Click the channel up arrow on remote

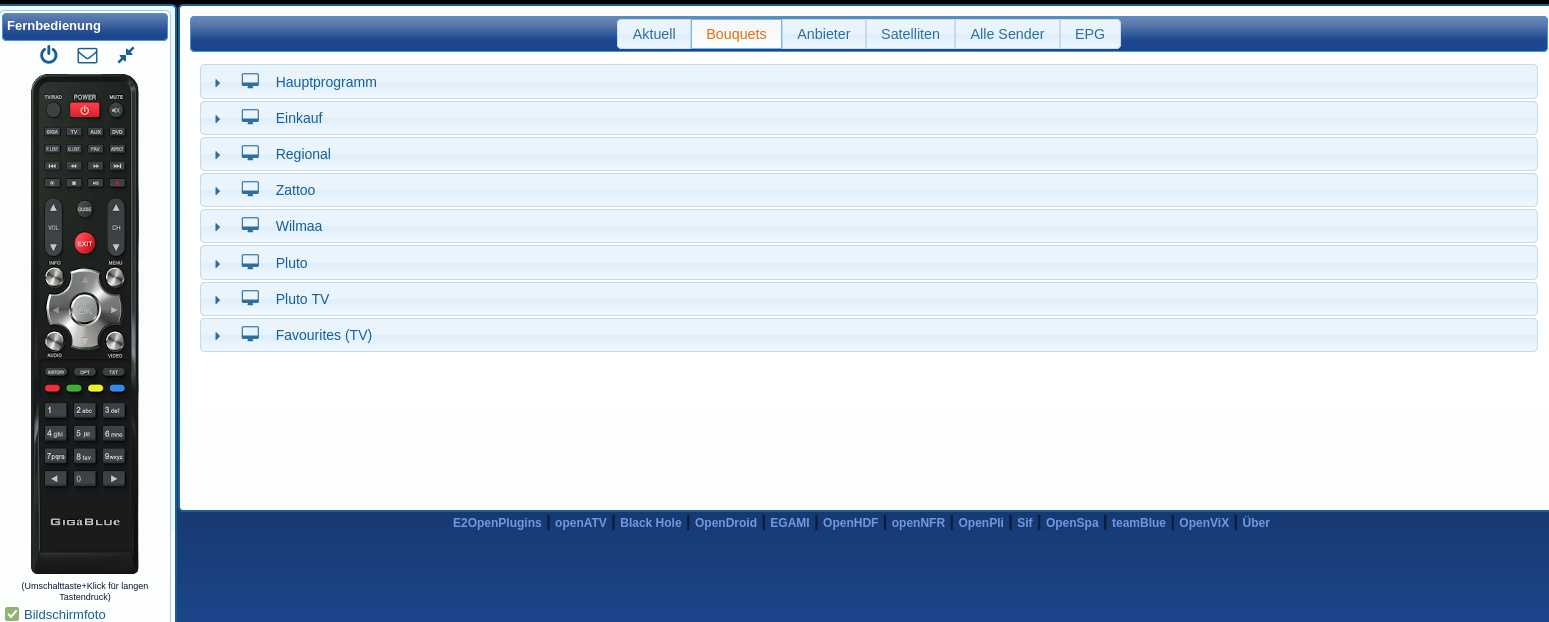pos(116,208)
